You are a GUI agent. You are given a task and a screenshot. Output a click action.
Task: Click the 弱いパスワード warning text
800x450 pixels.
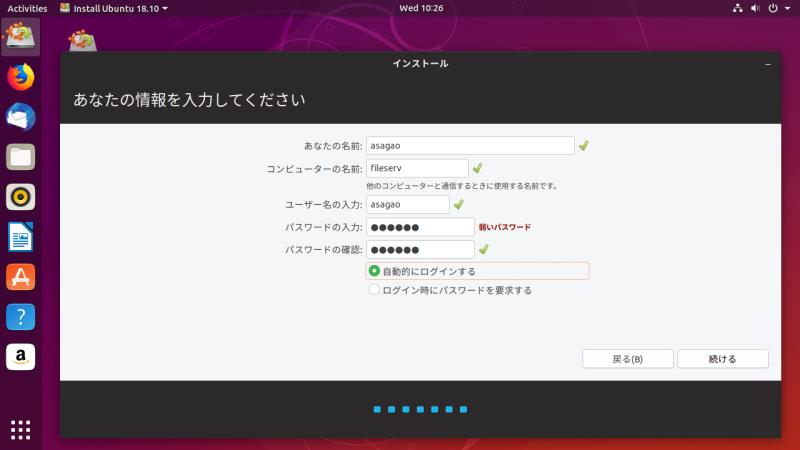click(505, 227)
